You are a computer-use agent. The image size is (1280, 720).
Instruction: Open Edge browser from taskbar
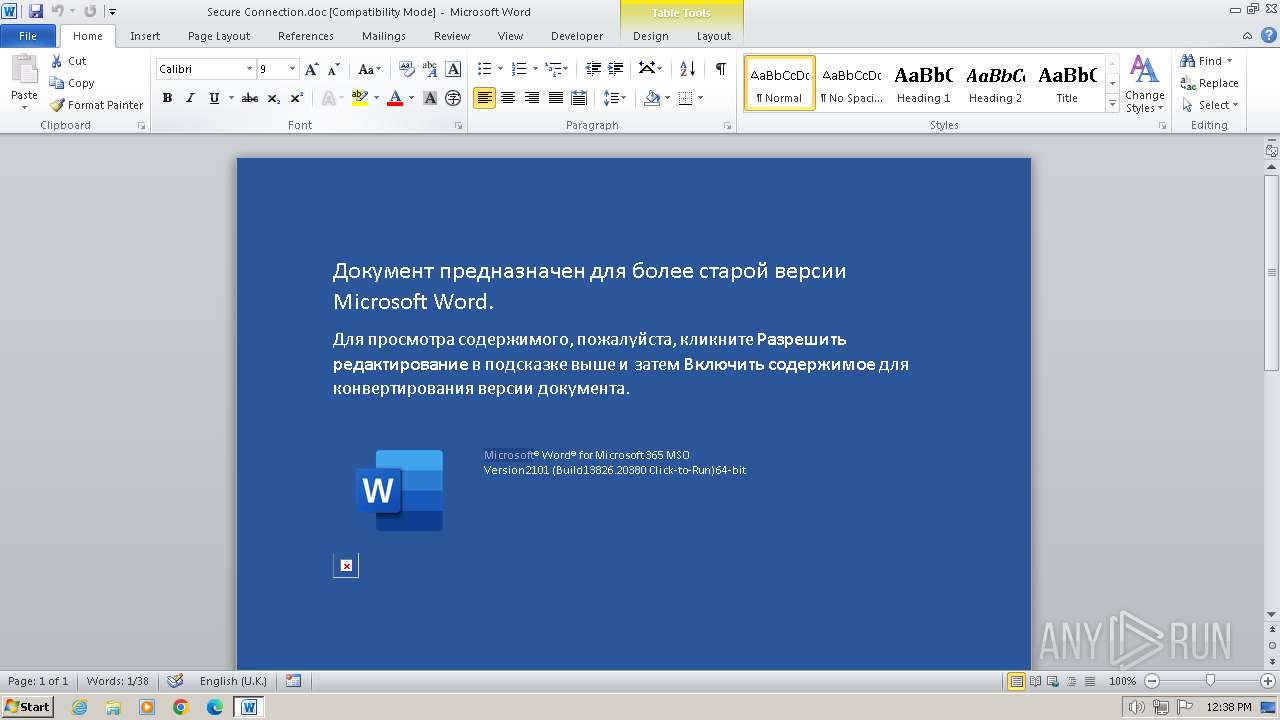tap(215, 707)
